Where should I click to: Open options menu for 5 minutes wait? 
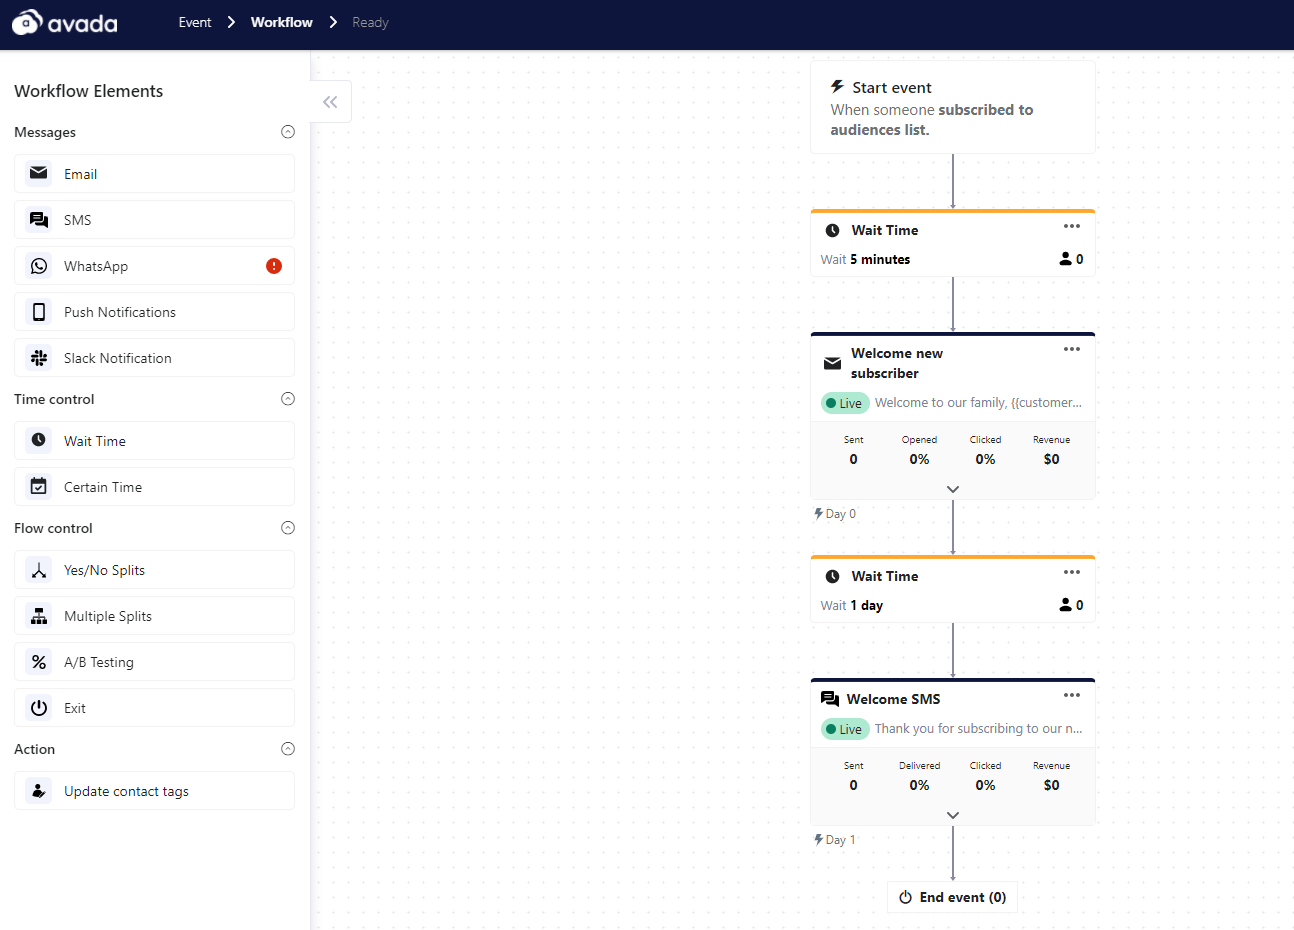(x=1072, y=226)
